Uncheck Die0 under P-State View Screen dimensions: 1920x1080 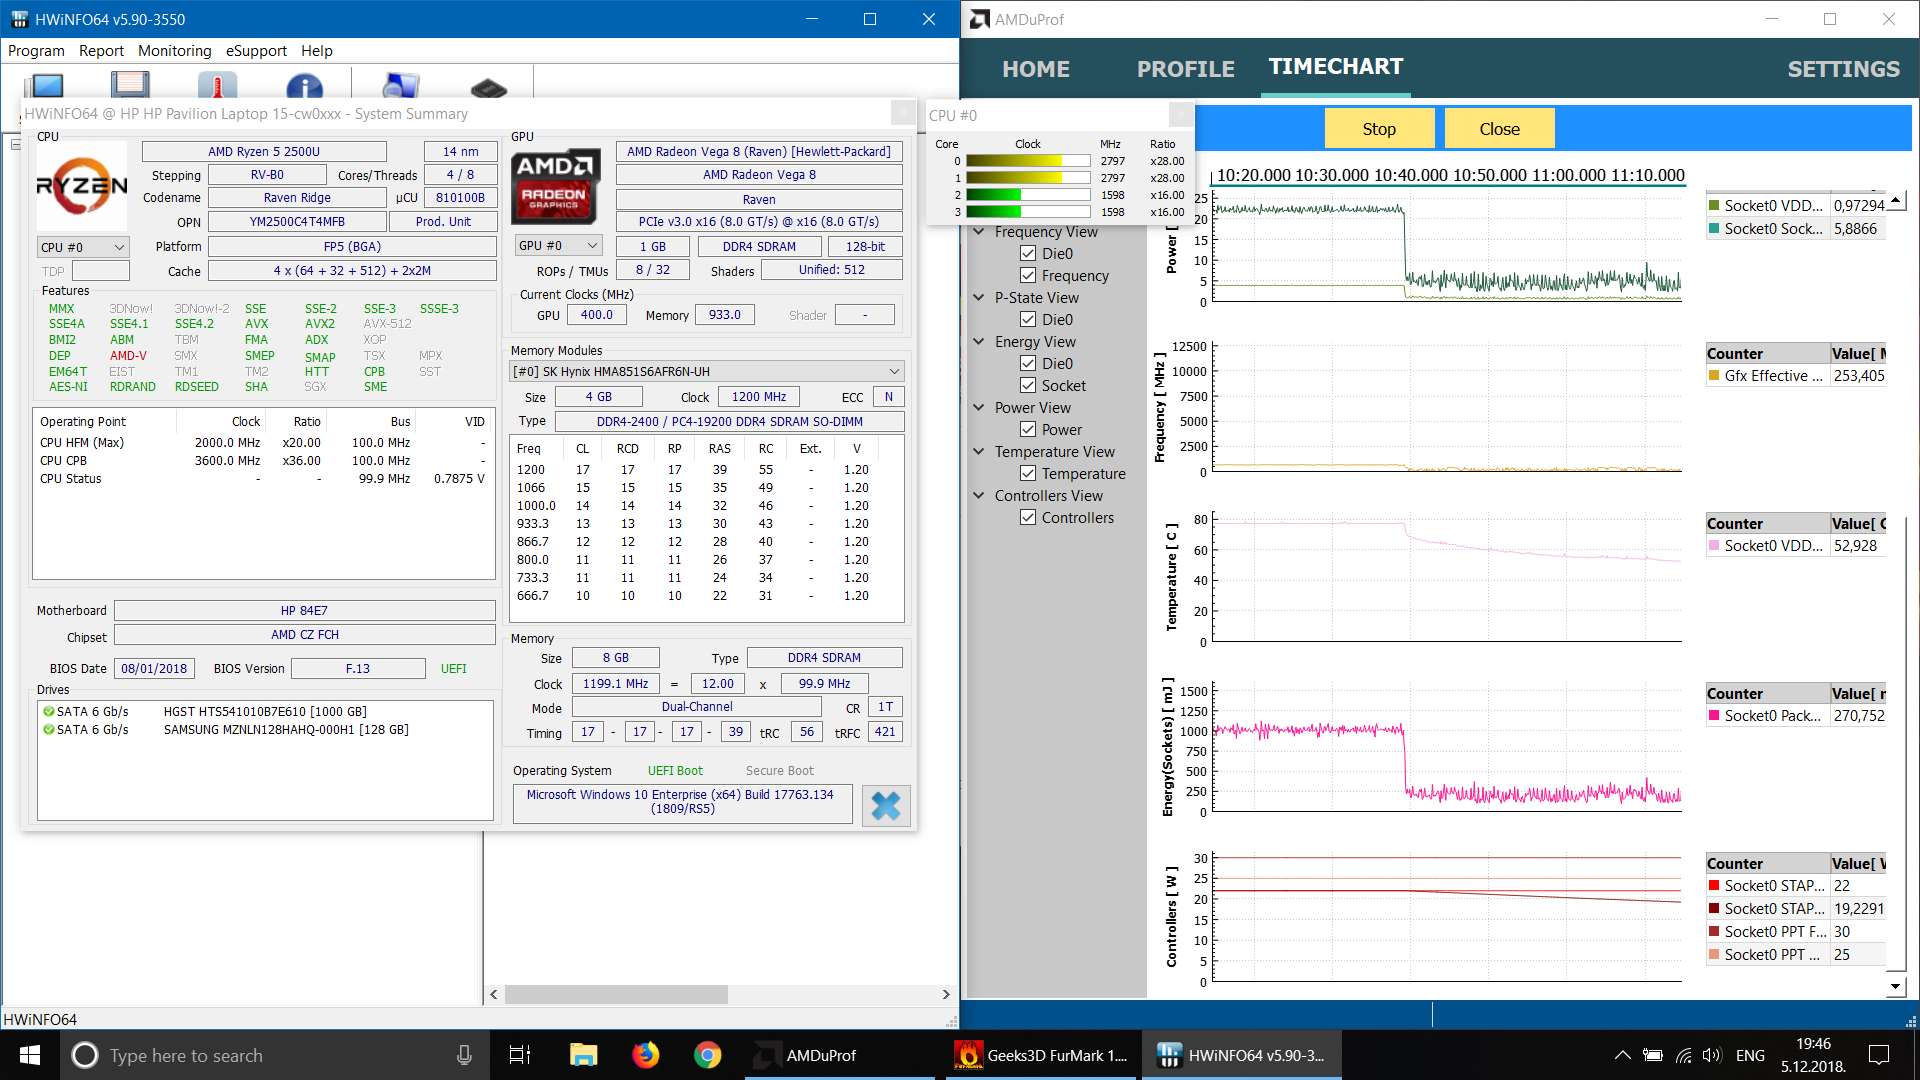click(1027, 320)
